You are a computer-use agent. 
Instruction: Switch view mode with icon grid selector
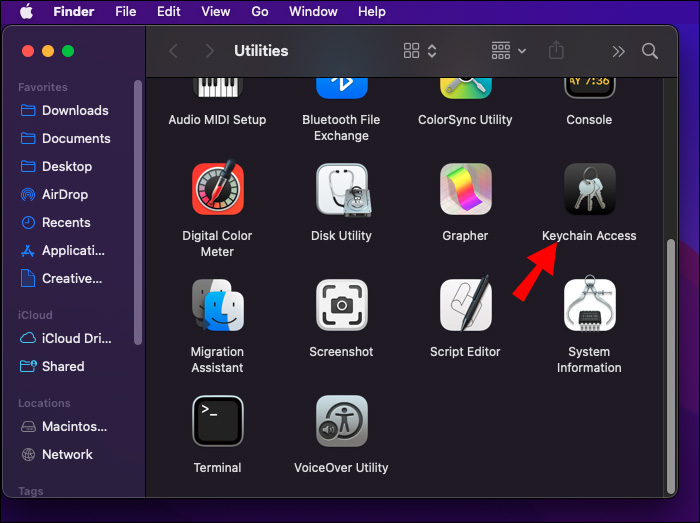pyautogui.click(x=420, y=51)
